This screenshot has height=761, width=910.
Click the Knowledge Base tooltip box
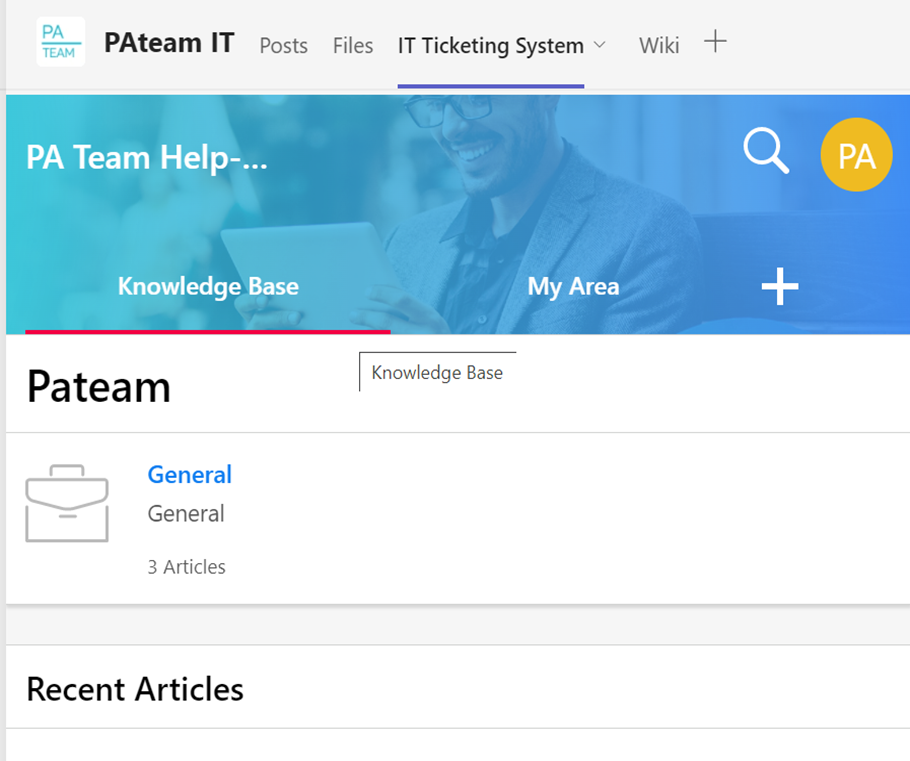437,373
